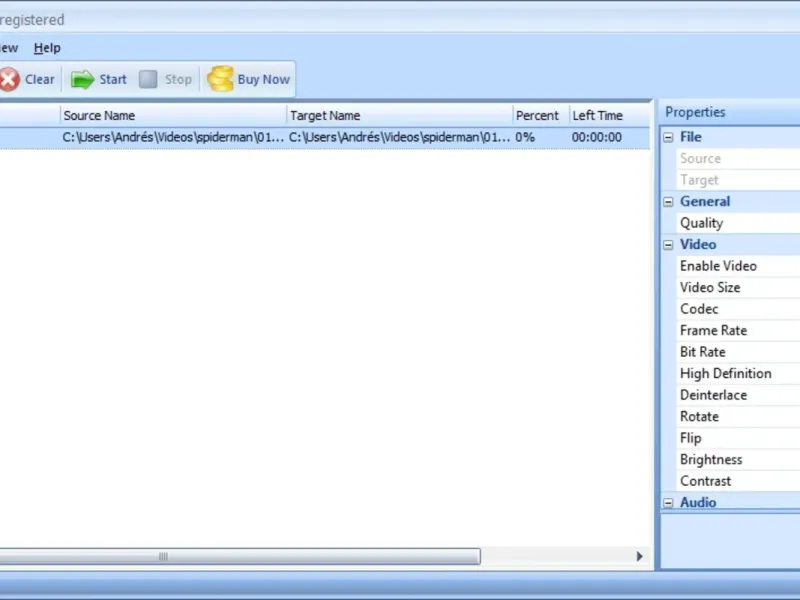Collapse the Audio properties group
The width and height of the screenshot is (800, 600).
click(x=668, y=503)
